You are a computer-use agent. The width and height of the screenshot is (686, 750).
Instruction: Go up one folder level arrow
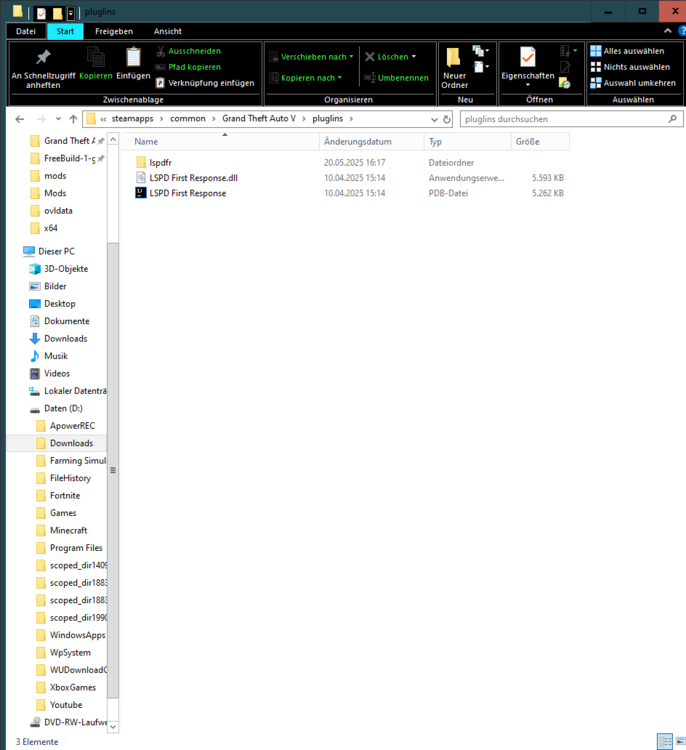click(x=73, y=119)
